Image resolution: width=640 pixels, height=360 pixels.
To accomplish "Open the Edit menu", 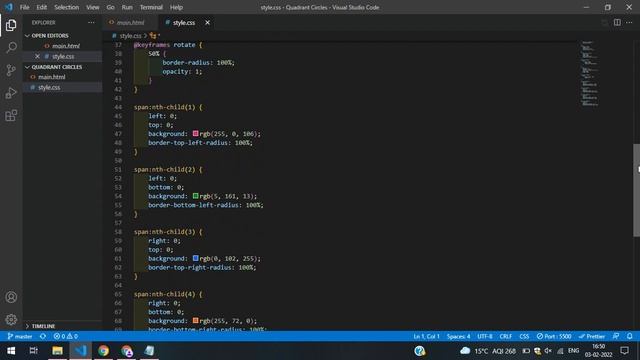I will click(42, 7).
